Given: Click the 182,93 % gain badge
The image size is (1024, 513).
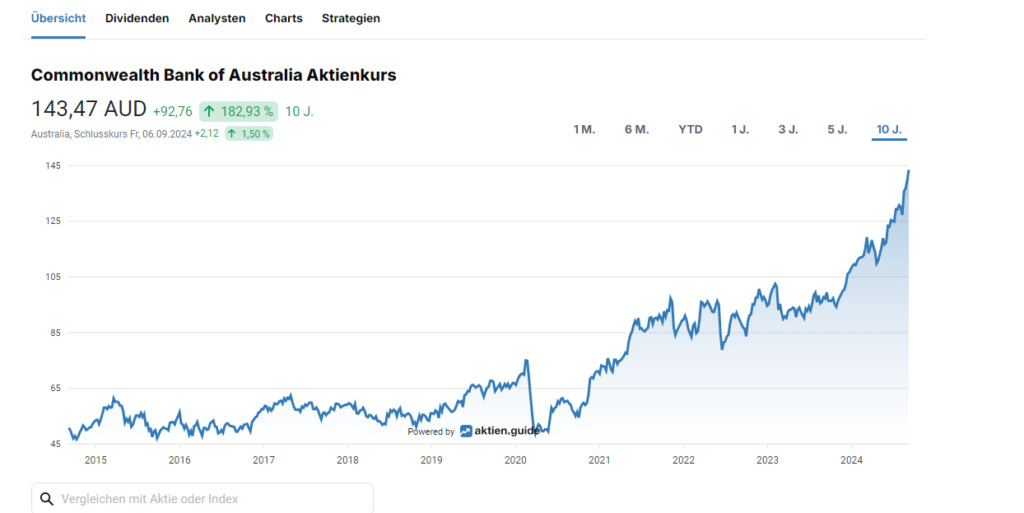Looking at the screenshot, I should (x=238, y=112).
